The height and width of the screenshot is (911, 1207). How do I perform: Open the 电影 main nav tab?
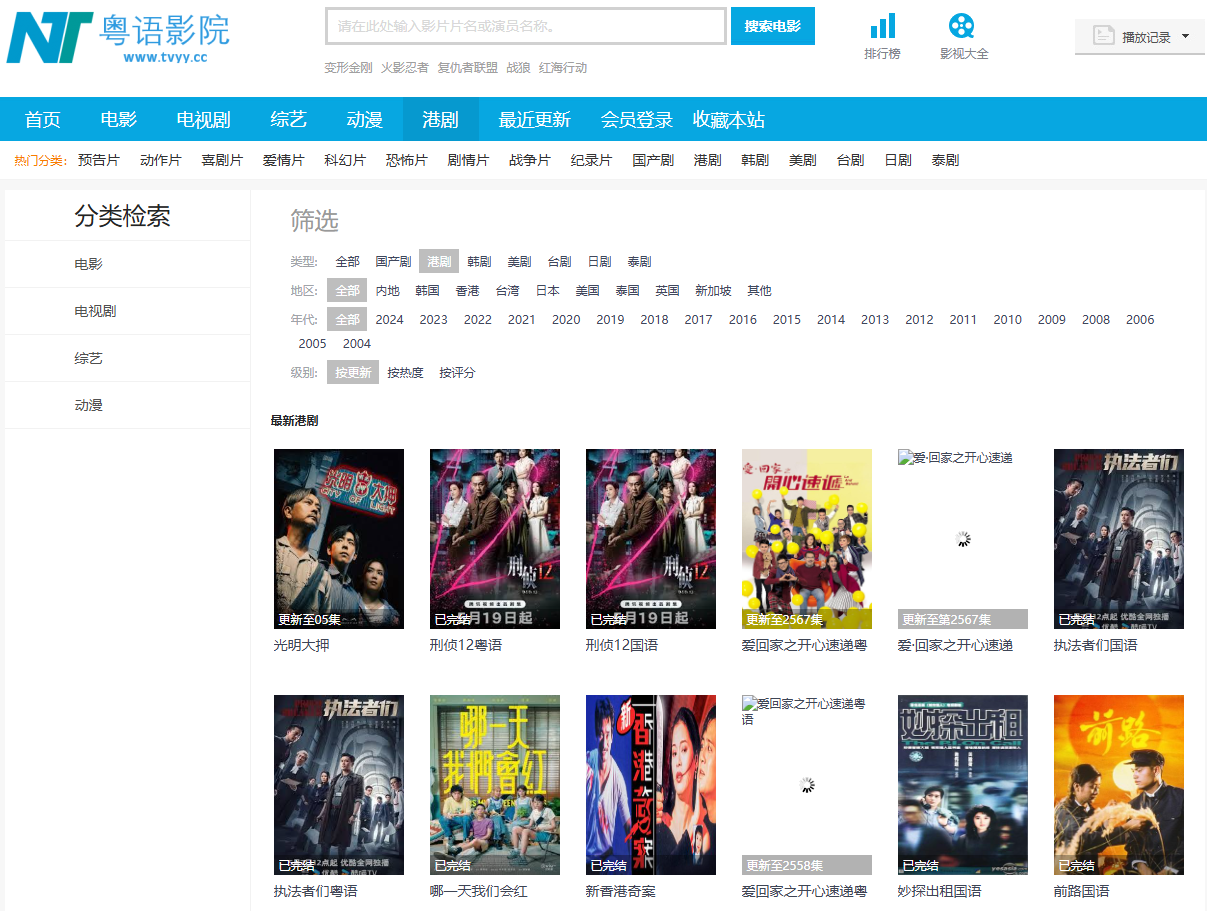119,120
